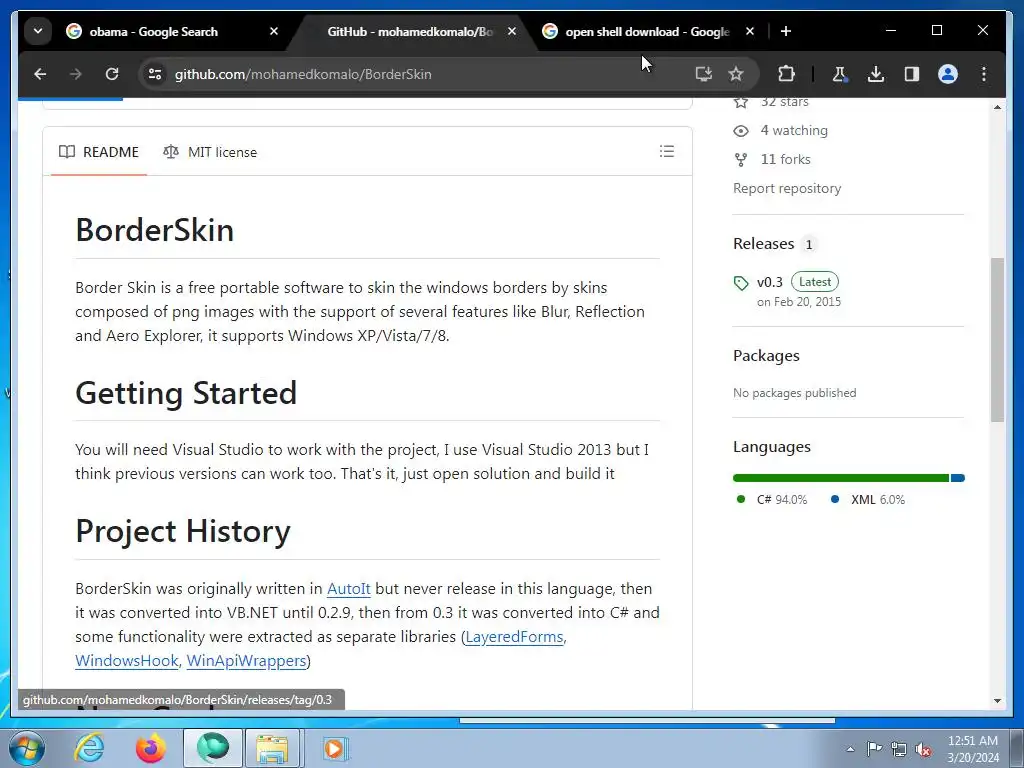
Task: Click the Getting Started heading
Action: (x=186, y=393)
